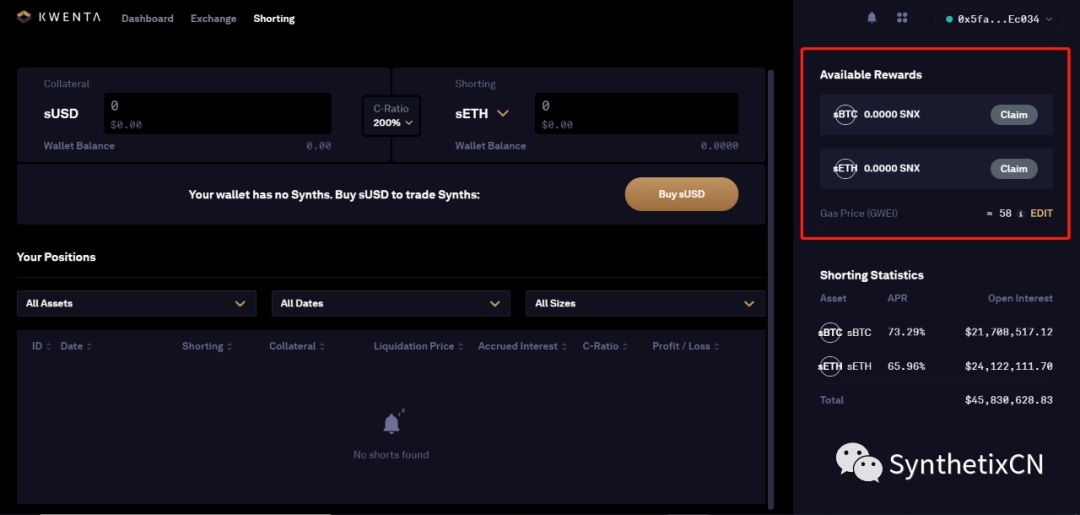Click the Buy sUSD button
Image resolution: width=1080 pixels, height=515 pixels.
pyautogui.click(x=681, y=194)
